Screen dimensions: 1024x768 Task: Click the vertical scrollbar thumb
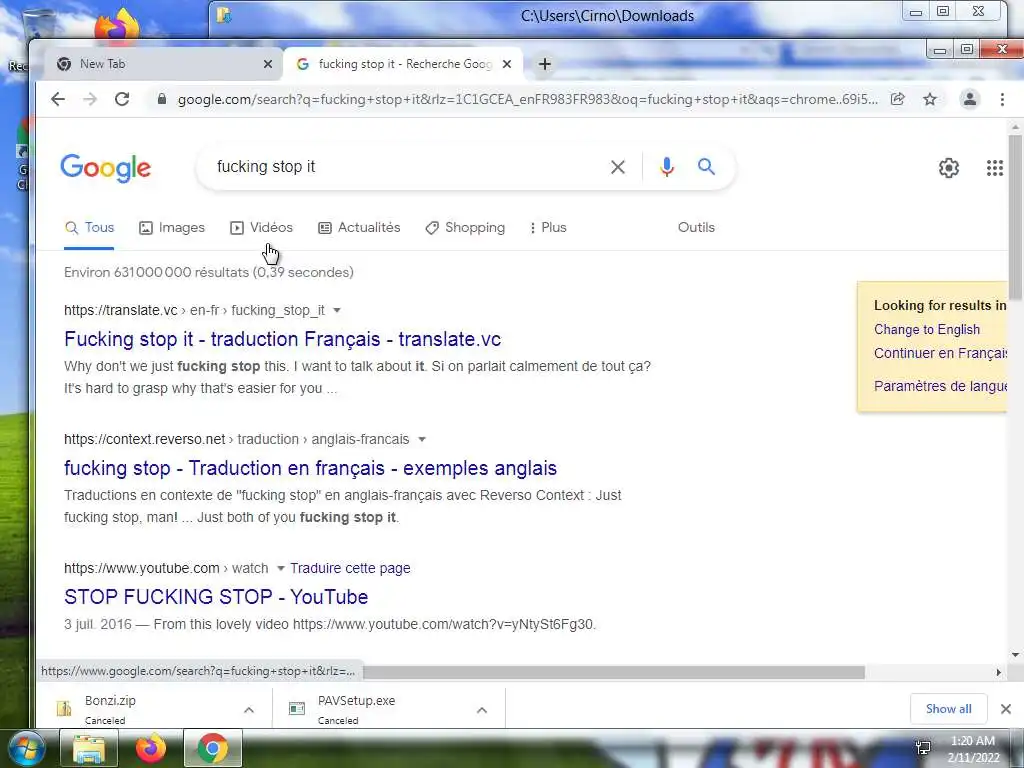1014,217
